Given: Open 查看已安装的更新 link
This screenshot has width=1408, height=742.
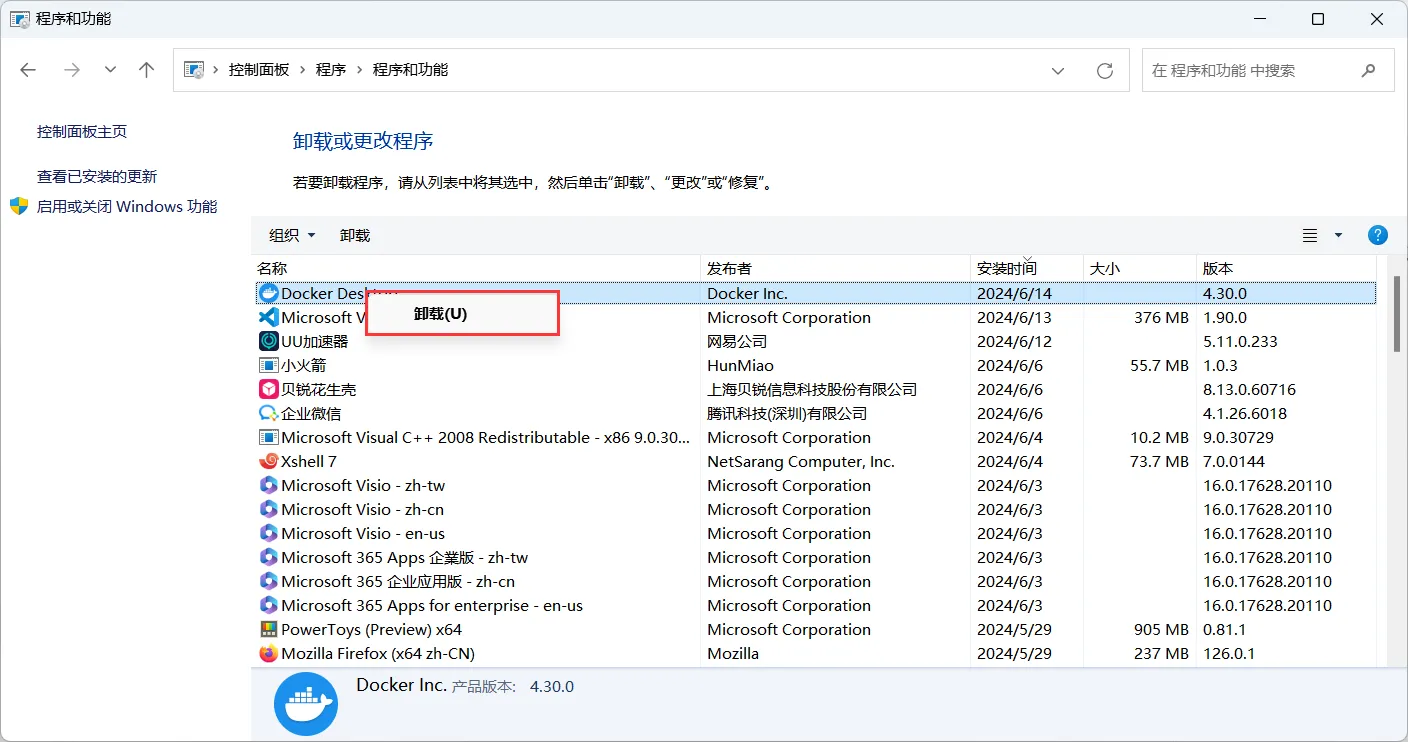Looking at the screenshot, I should pyautogui.click(x=97, y=176).
